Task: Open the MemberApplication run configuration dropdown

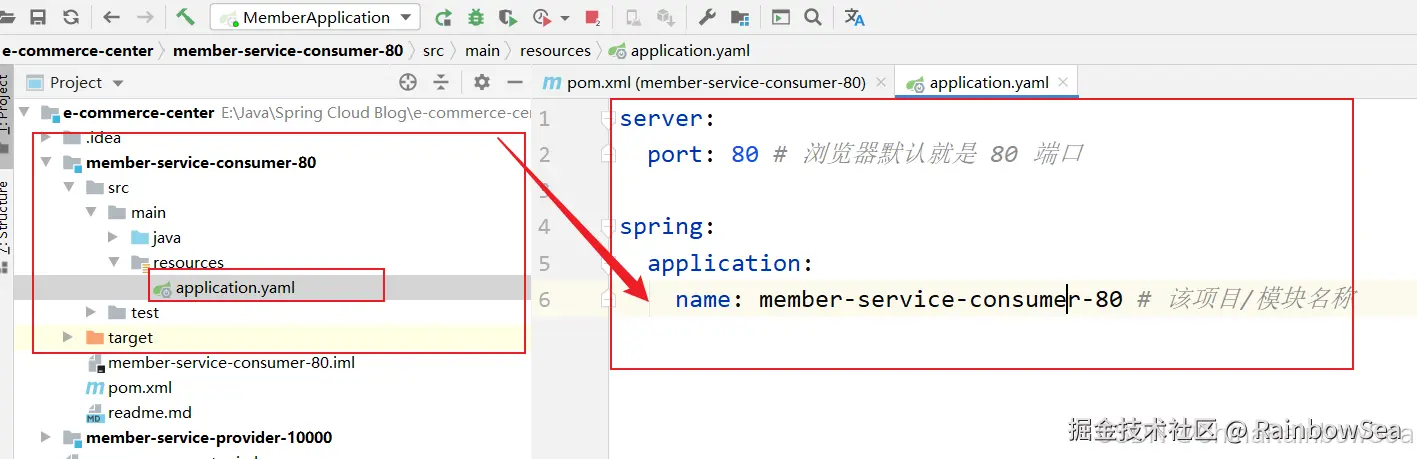Action: [x=315, y=17]
